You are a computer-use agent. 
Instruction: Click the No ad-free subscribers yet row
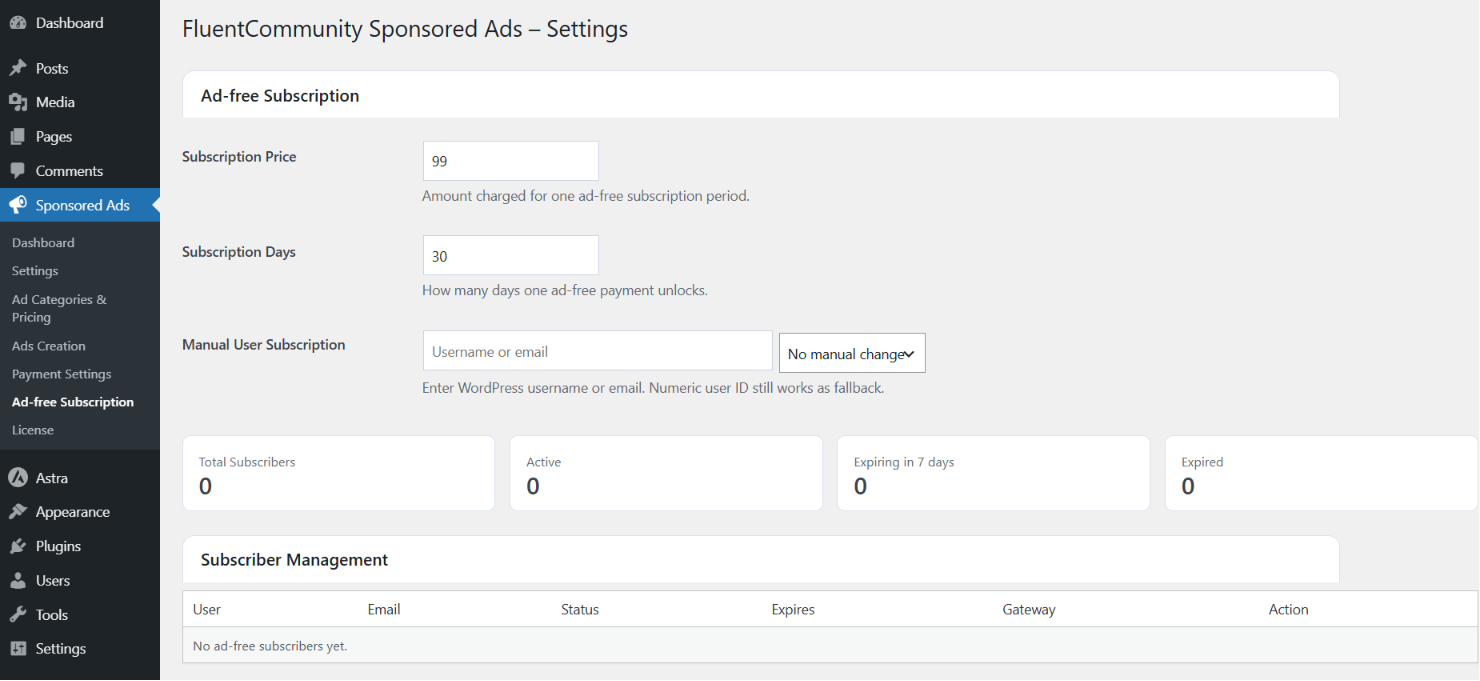[x=830, y=646]
